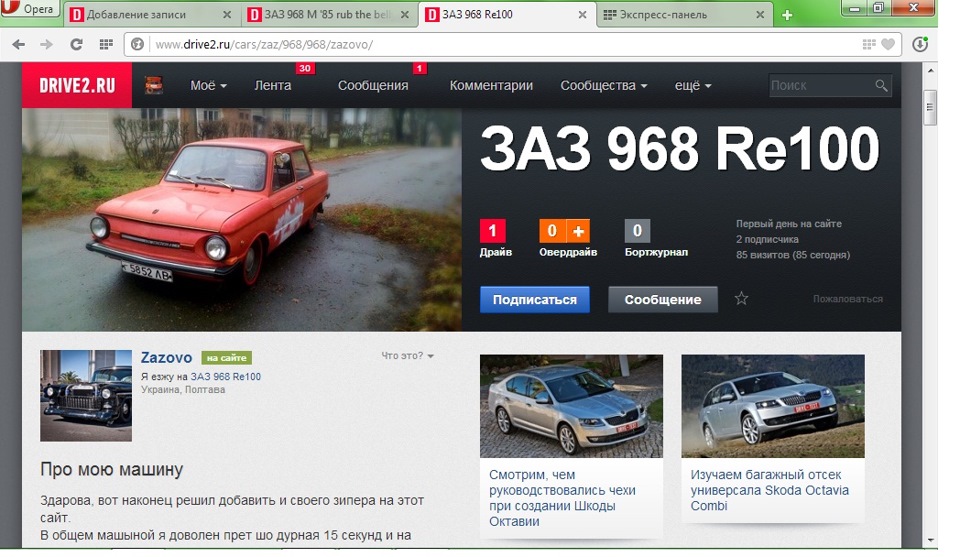Open the Speed Dial grid icon
Screen dimensions: 960x557
pyautogui.click(x=106, y=44)
